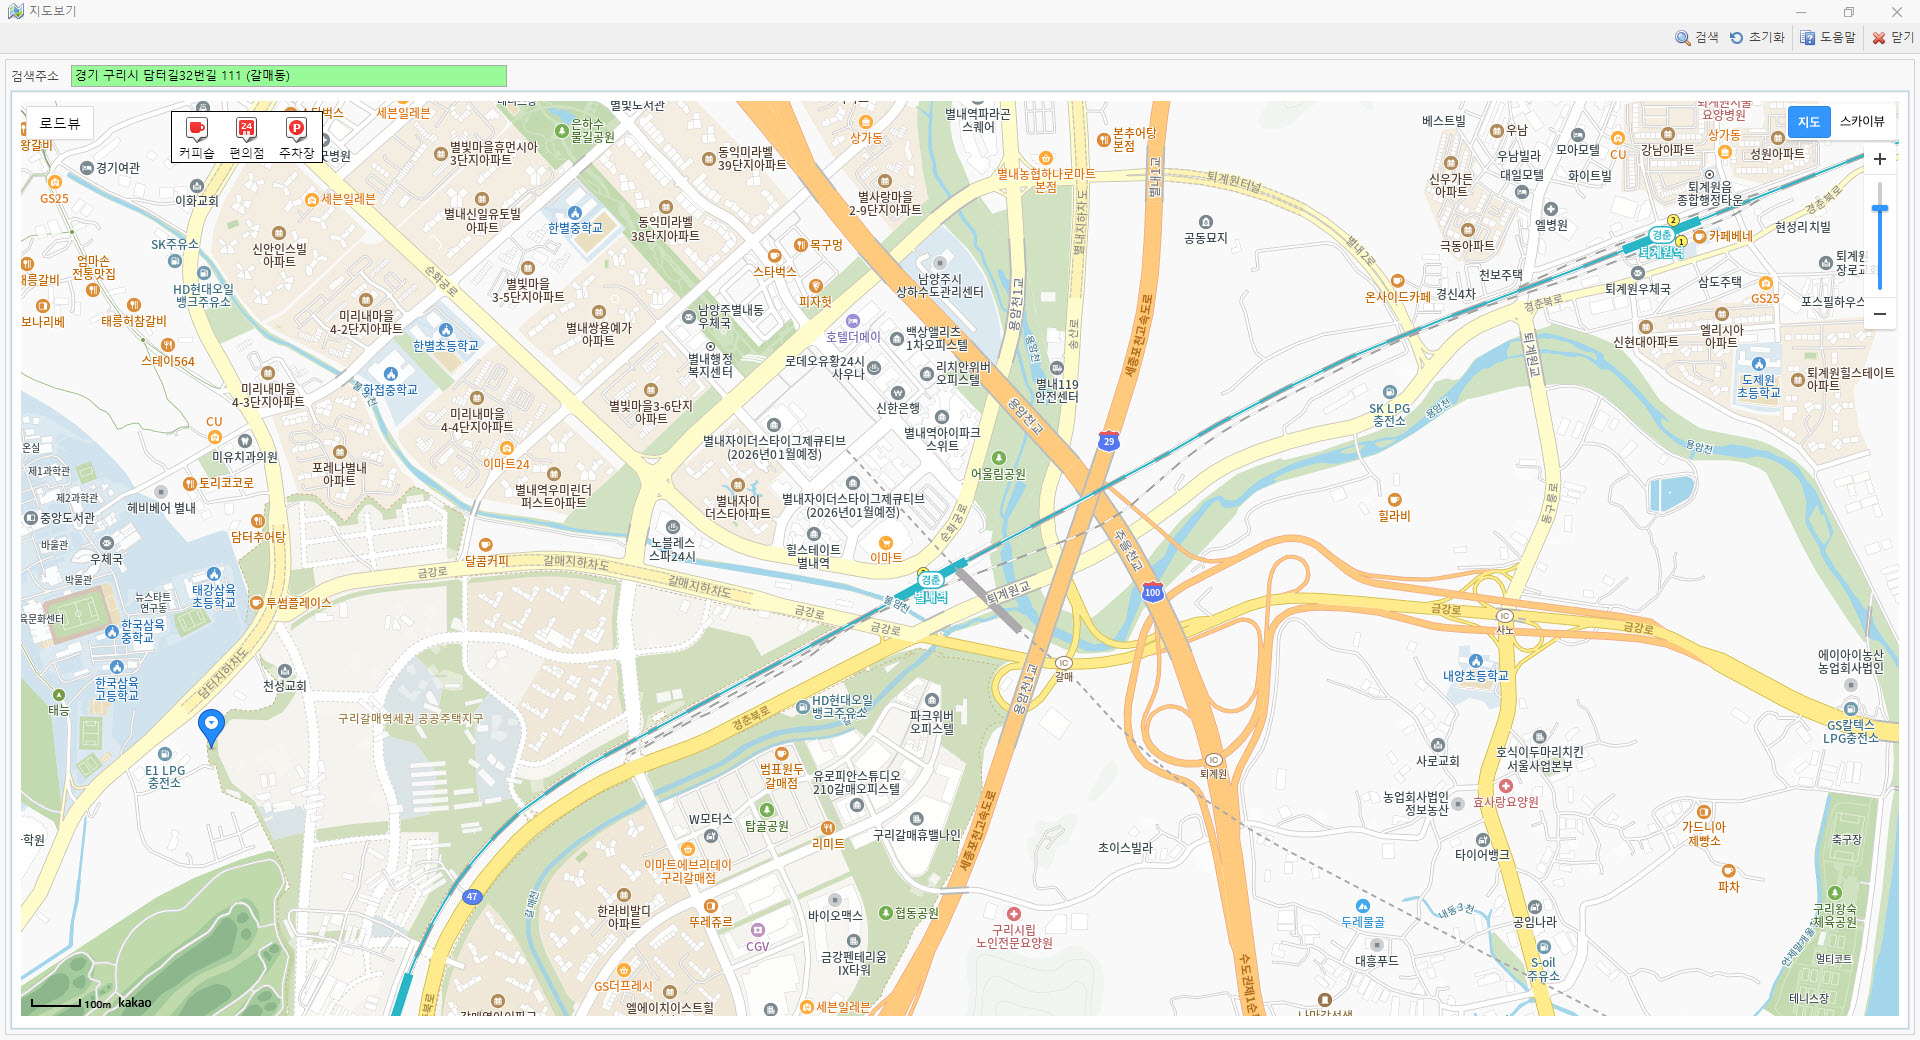Viewport: 1920px width, 1040px height.
Task: Zoom out with the minus button
Action: click(x=1879, y=314)
